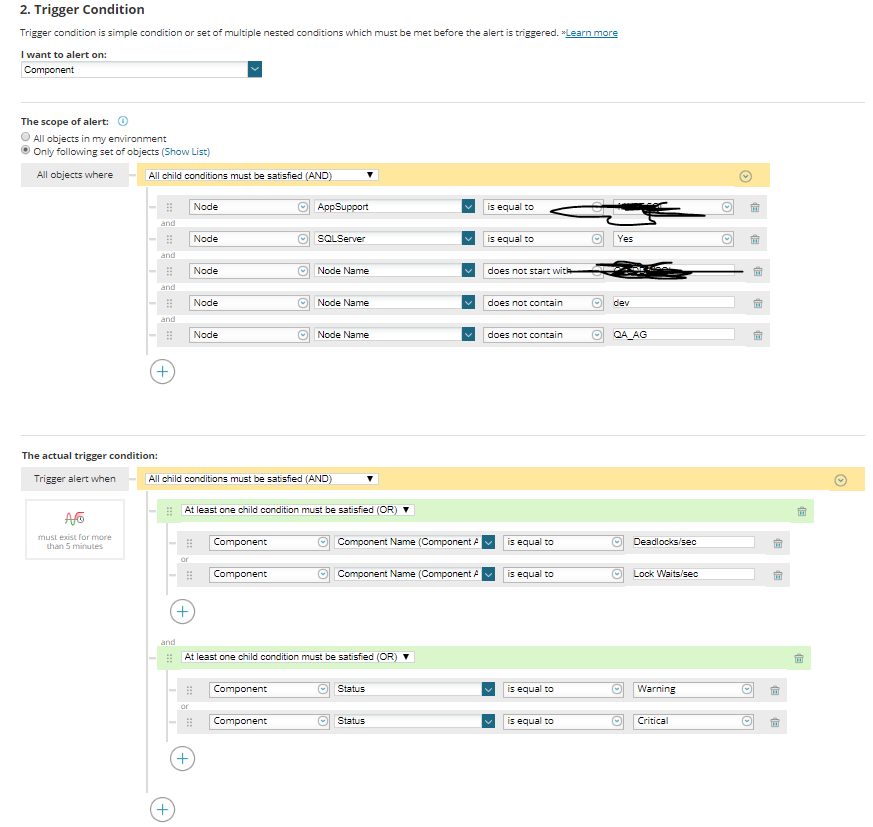Select 'All objects in my environment' radio button
This screenshot has width=873, height=827.
(26, 136)
